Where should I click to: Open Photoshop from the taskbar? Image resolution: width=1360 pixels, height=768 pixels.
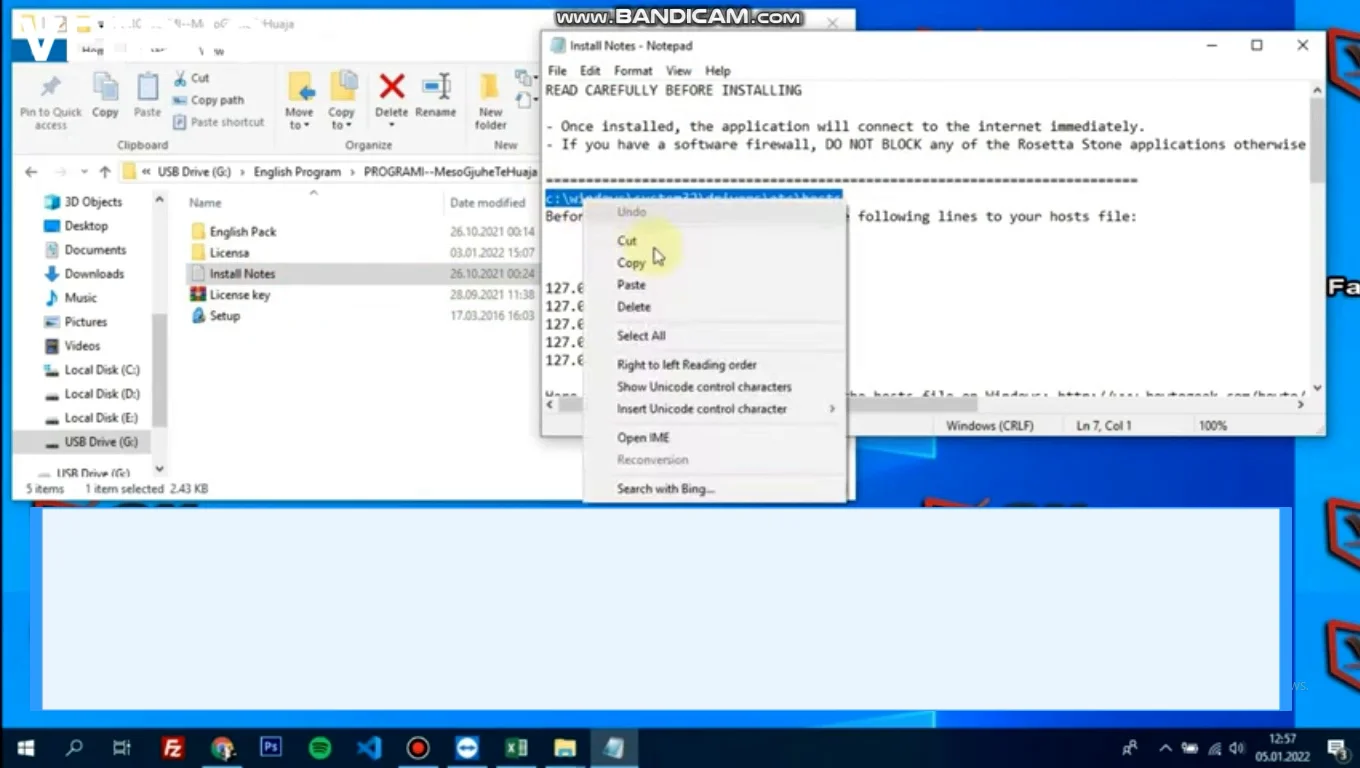click(x=271, y=748)
